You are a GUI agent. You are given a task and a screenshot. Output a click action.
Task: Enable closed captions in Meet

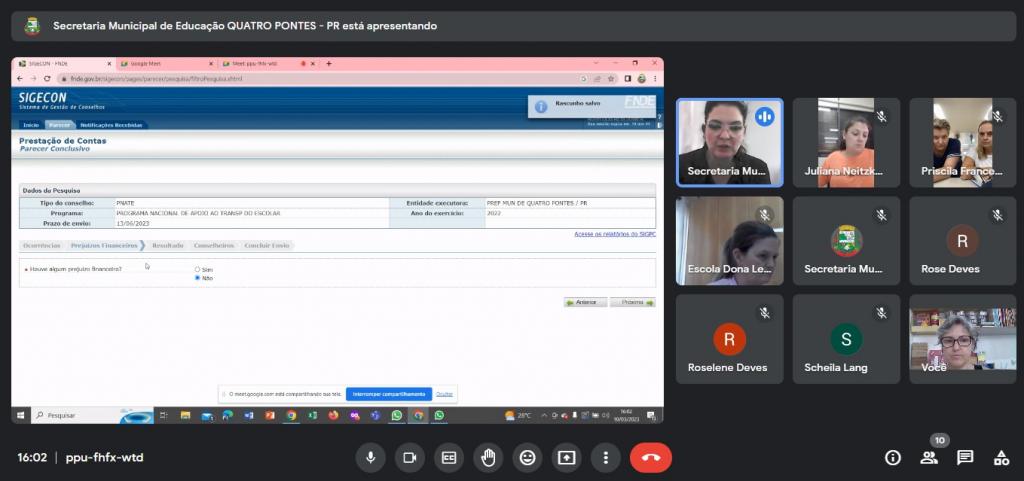449,458
